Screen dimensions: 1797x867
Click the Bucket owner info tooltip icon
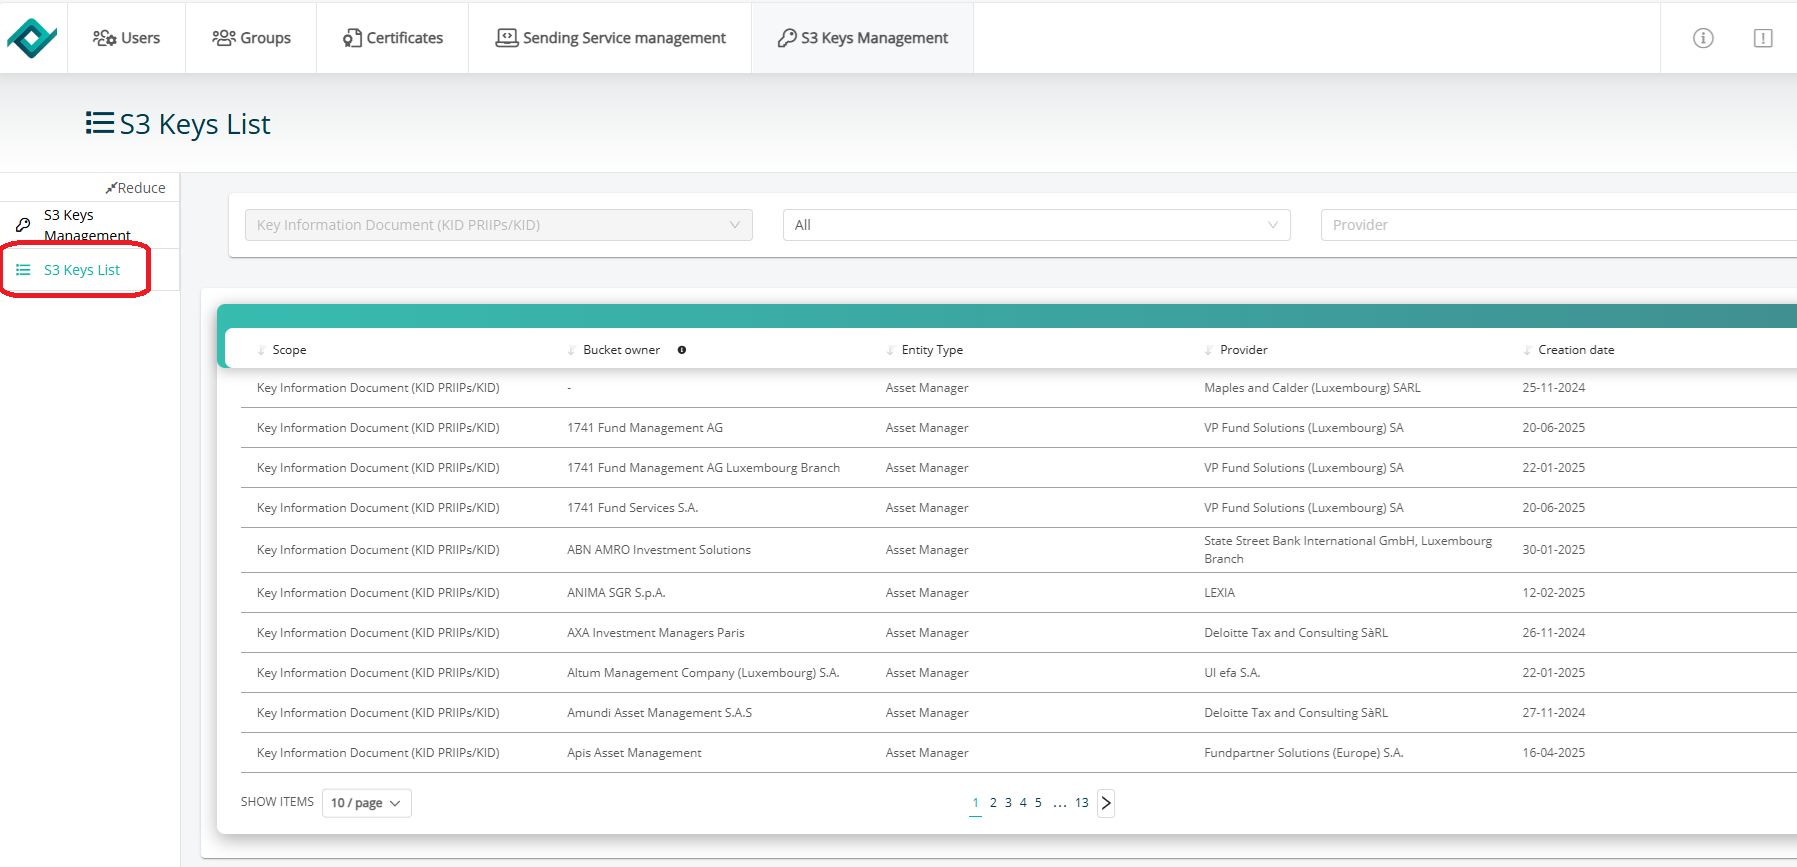point(682,350)
